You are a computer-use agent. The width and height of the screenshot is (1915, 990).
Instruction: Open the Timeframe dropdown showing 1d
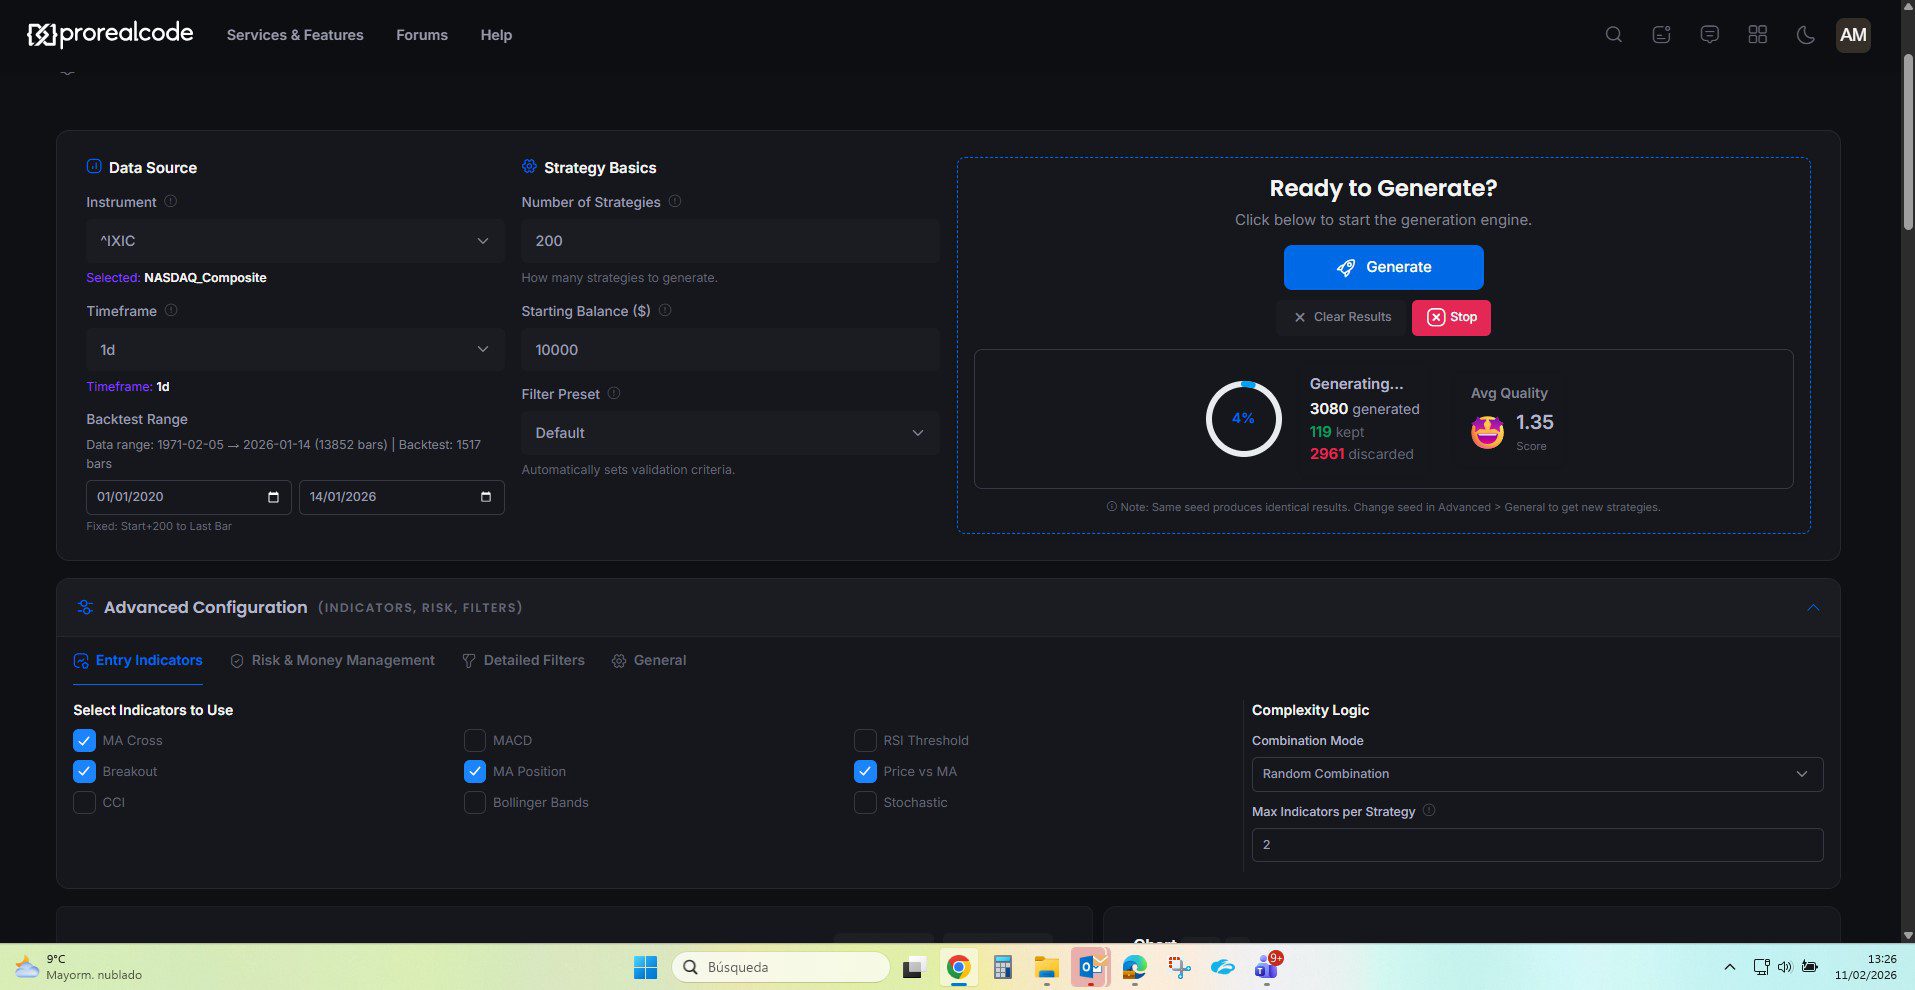(295, 350)
